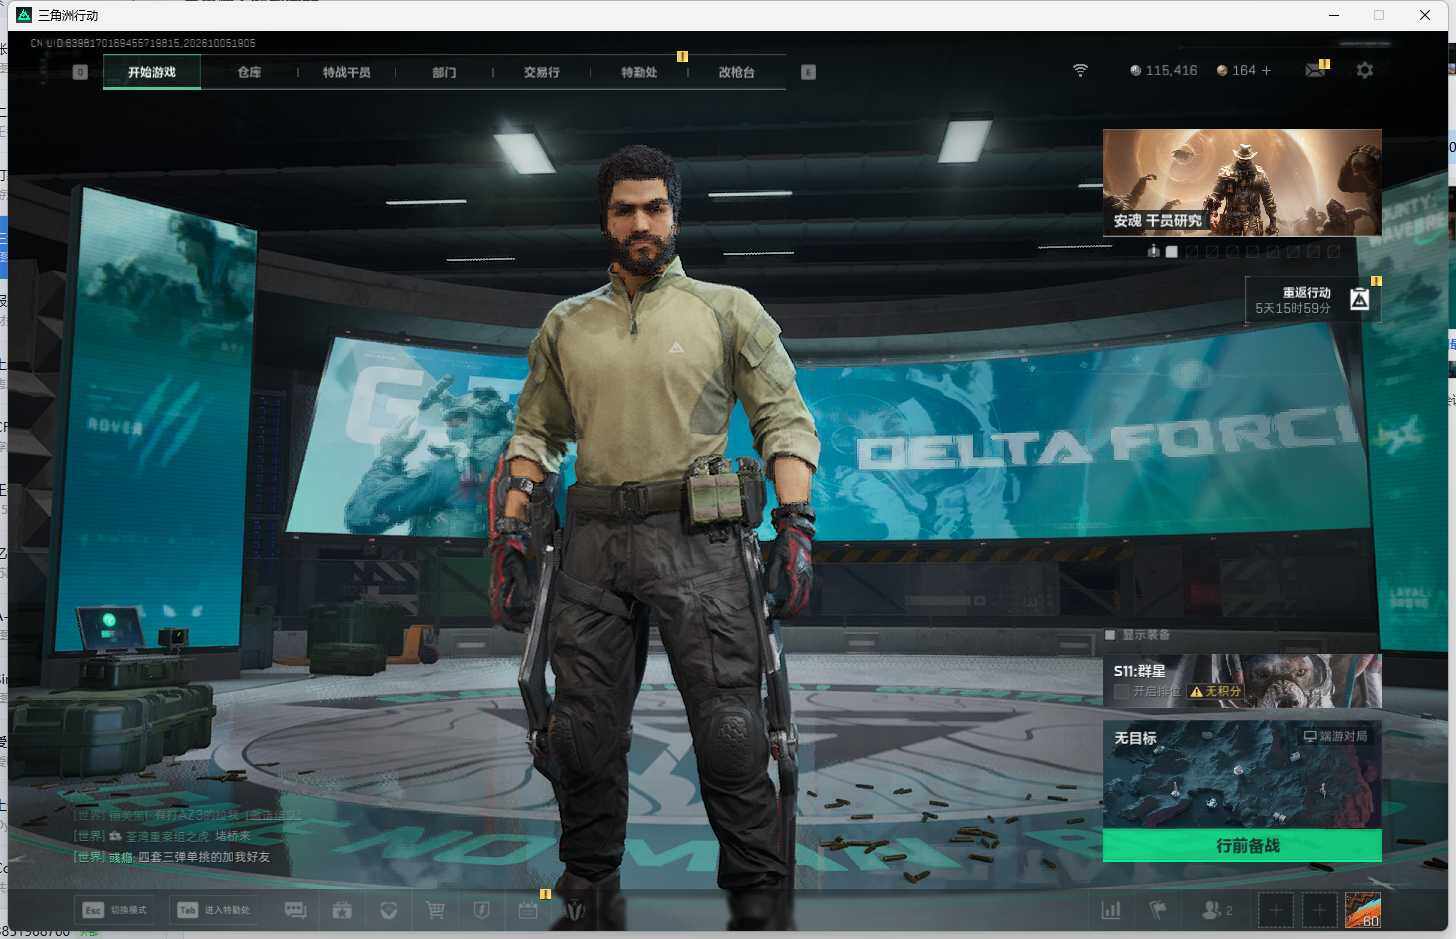Open the S11:群星 season banner
Image resolution: width=1456 pixels, height=939 pixels.
pyautogui.click(x=1242, y=681)
